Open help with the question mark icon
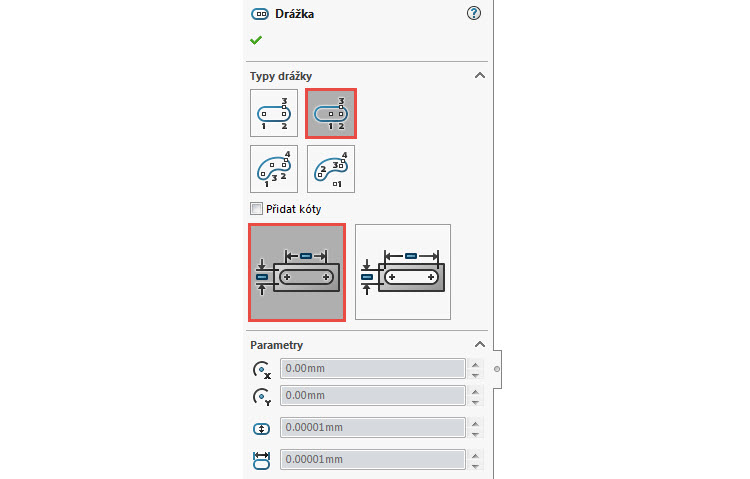The height and width of the screenshot is (479, 750). 474,13
